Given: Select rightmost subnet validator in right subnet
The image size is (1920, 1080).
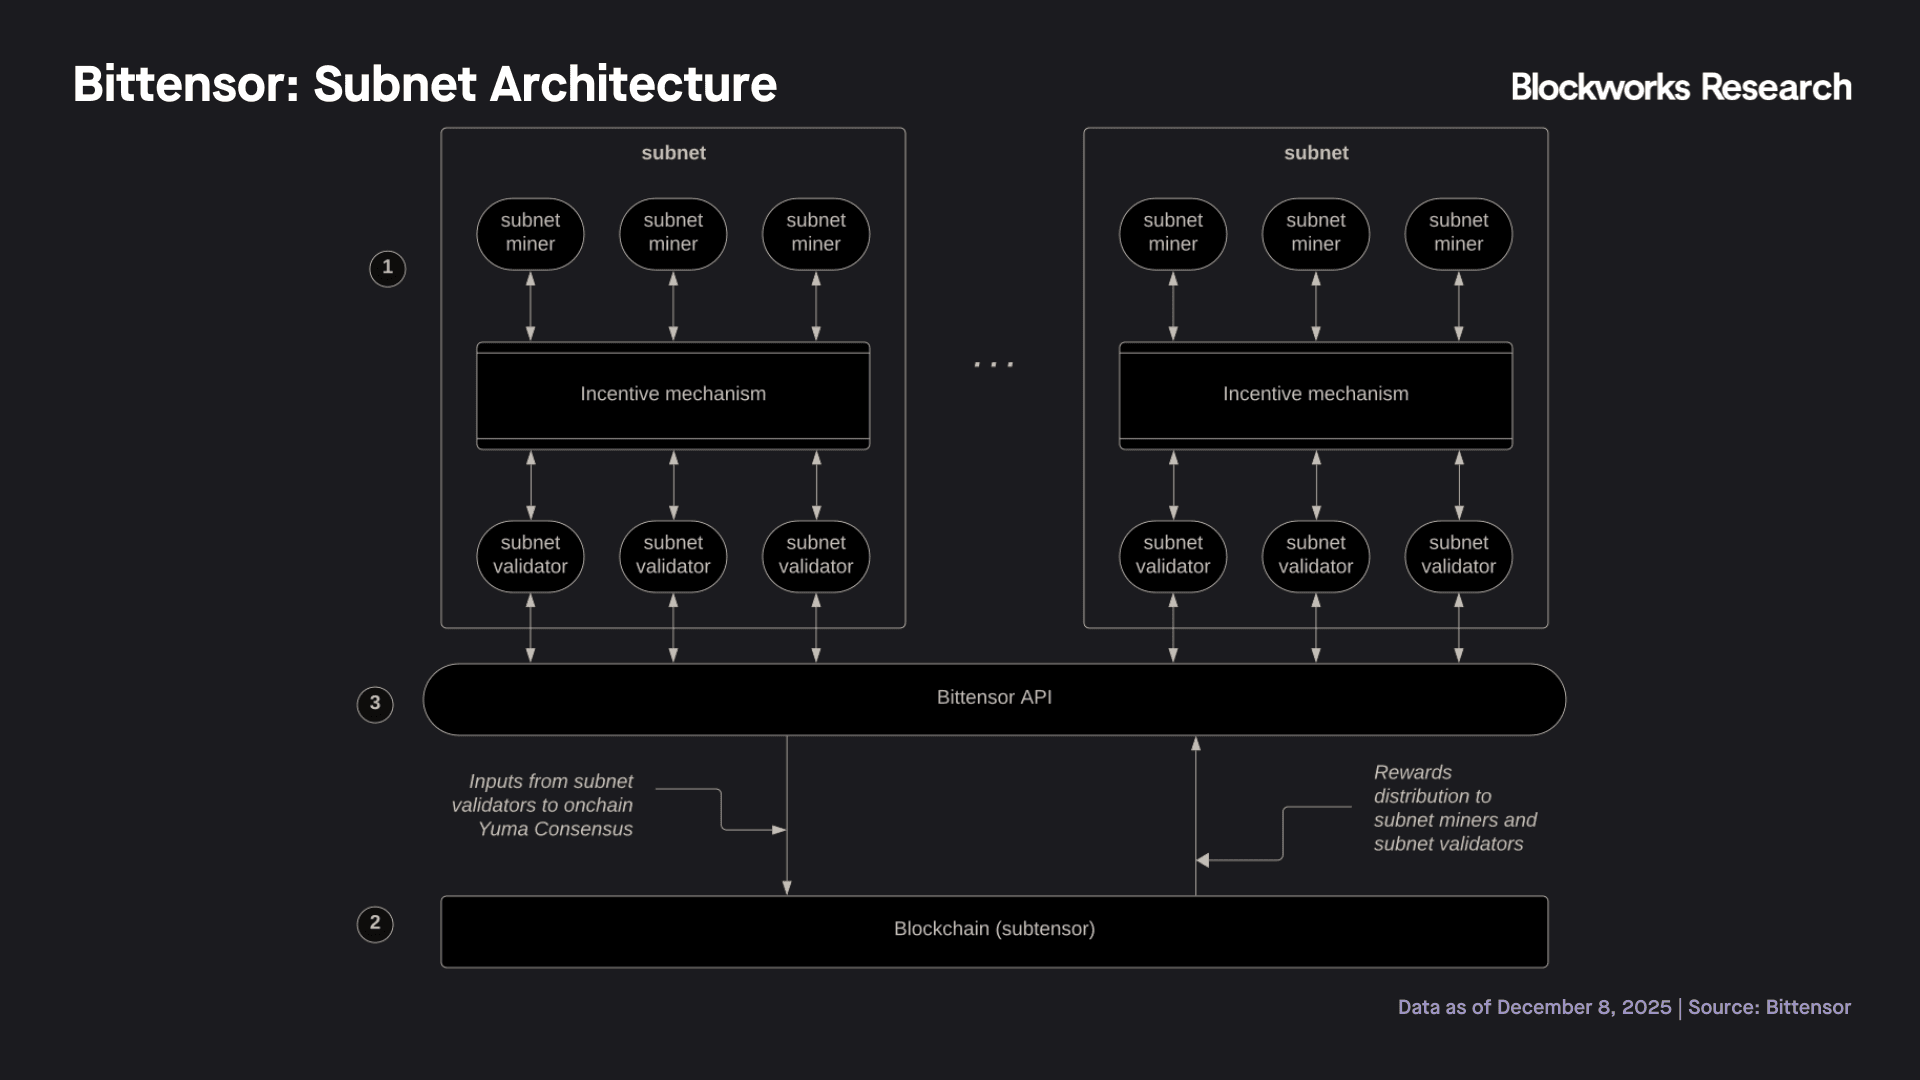Looking at the screenshot, I should coord(1459,556).
